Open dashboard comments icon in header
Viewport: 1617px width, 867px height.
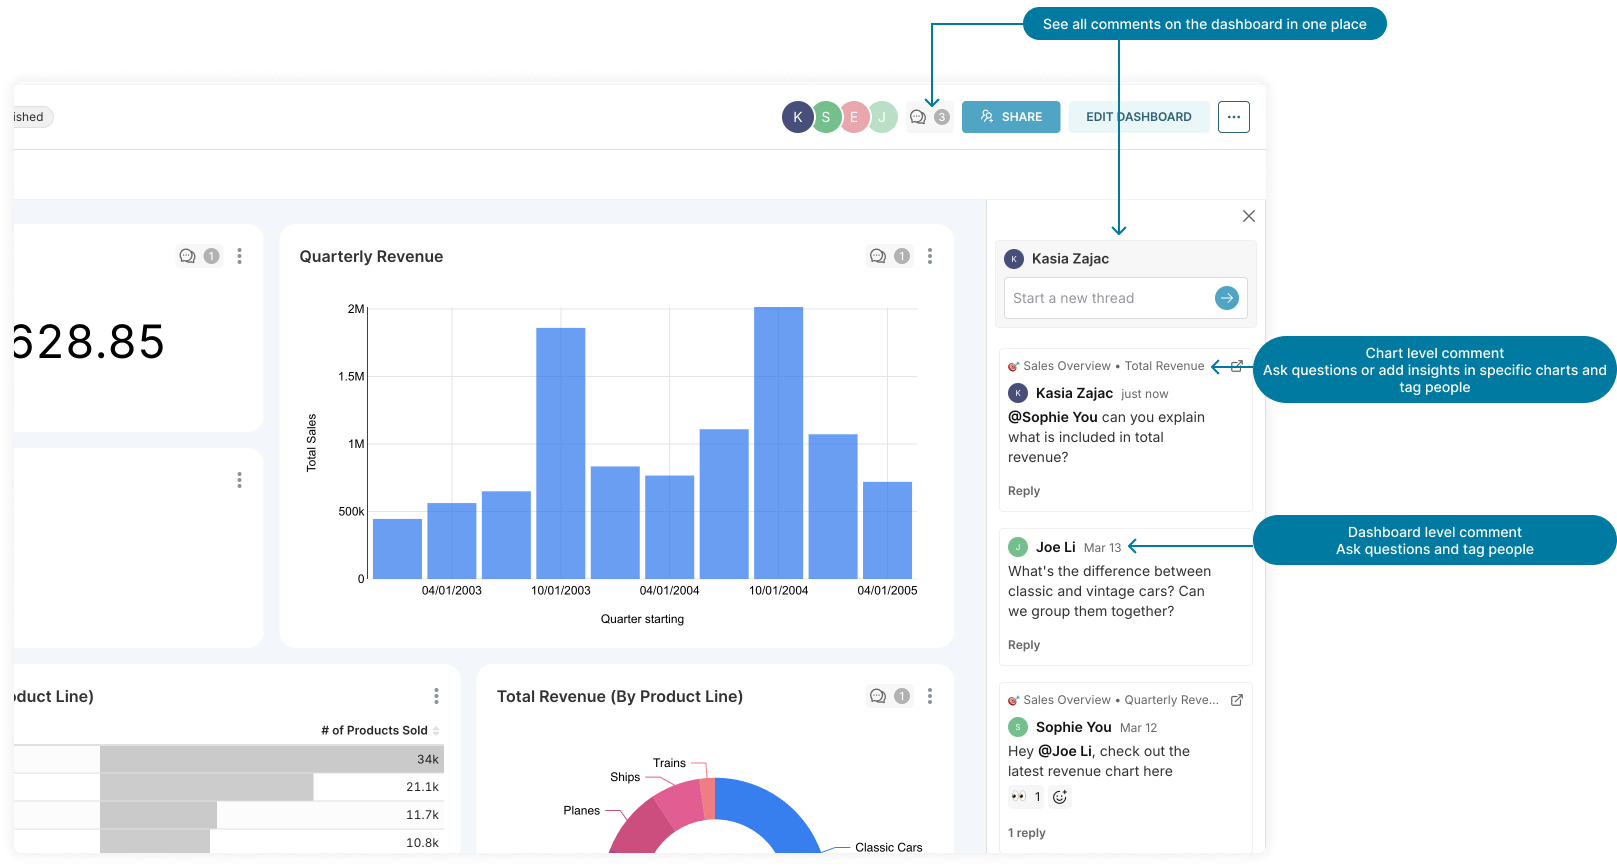pyautogui.click(x=918, y=117)
